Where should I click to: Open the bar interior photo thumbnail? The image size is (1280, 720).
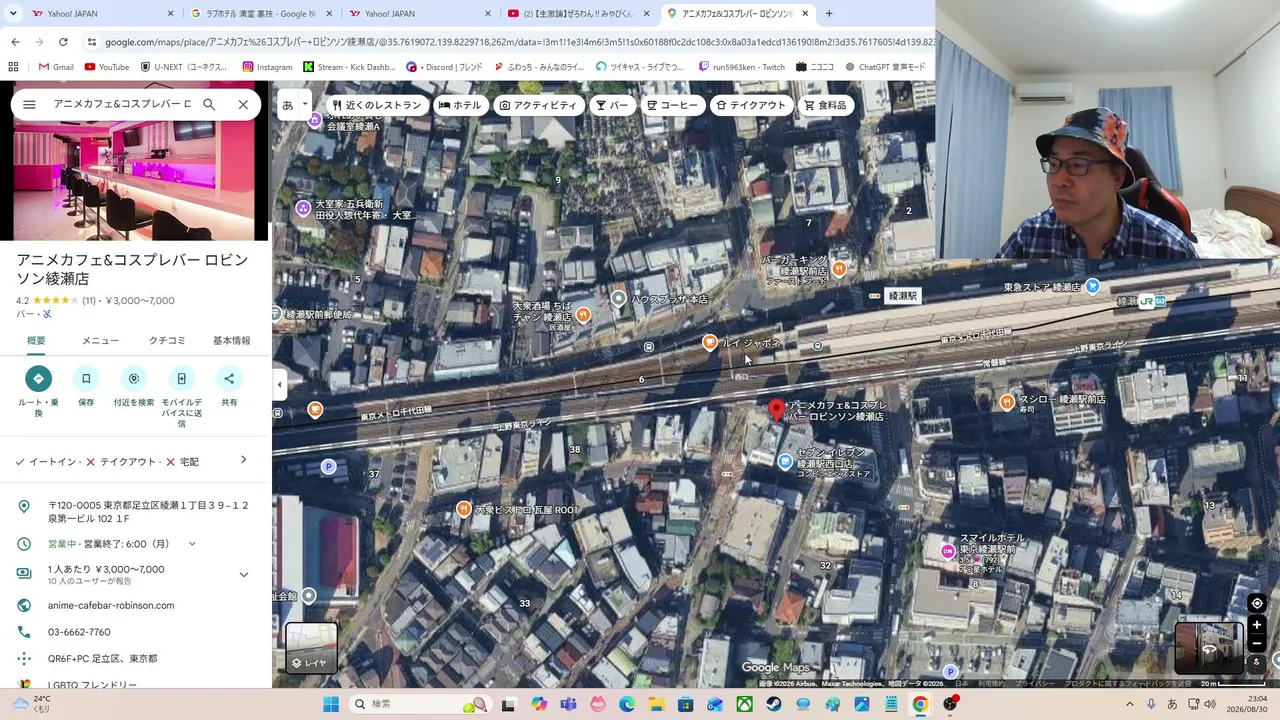tap(134, 181)
